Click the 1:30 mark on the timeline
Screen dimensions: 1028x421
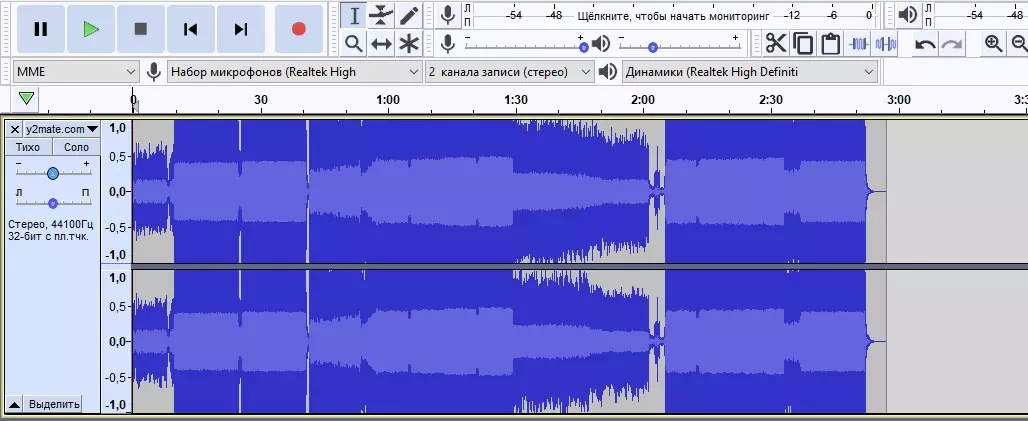[x=516, y=100]
